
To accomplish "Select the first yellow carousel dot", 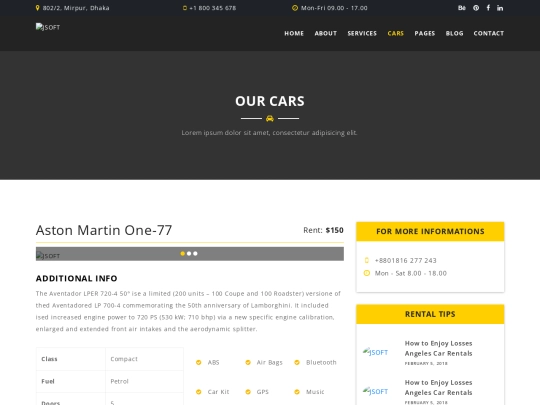I will tap(183, 253).
